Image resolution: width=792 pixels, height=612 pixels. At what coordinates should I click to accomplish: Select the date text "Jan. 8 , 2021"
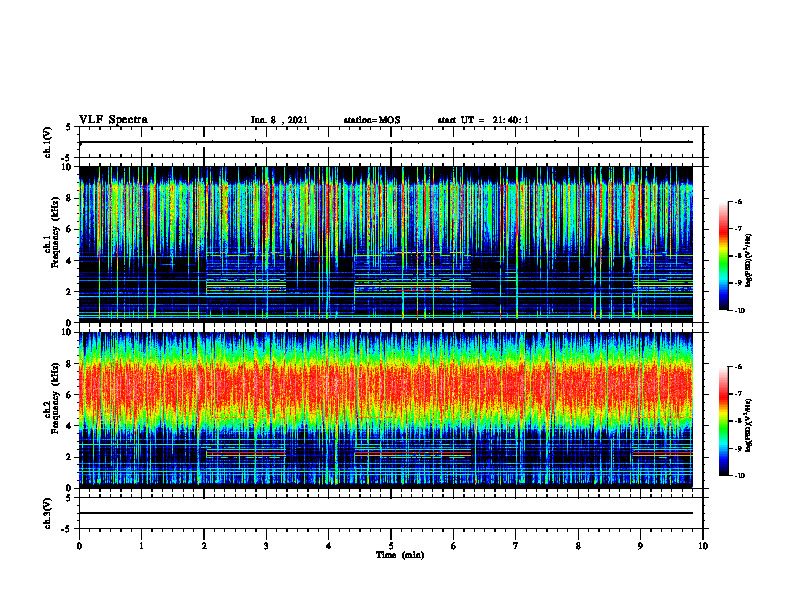279,120
